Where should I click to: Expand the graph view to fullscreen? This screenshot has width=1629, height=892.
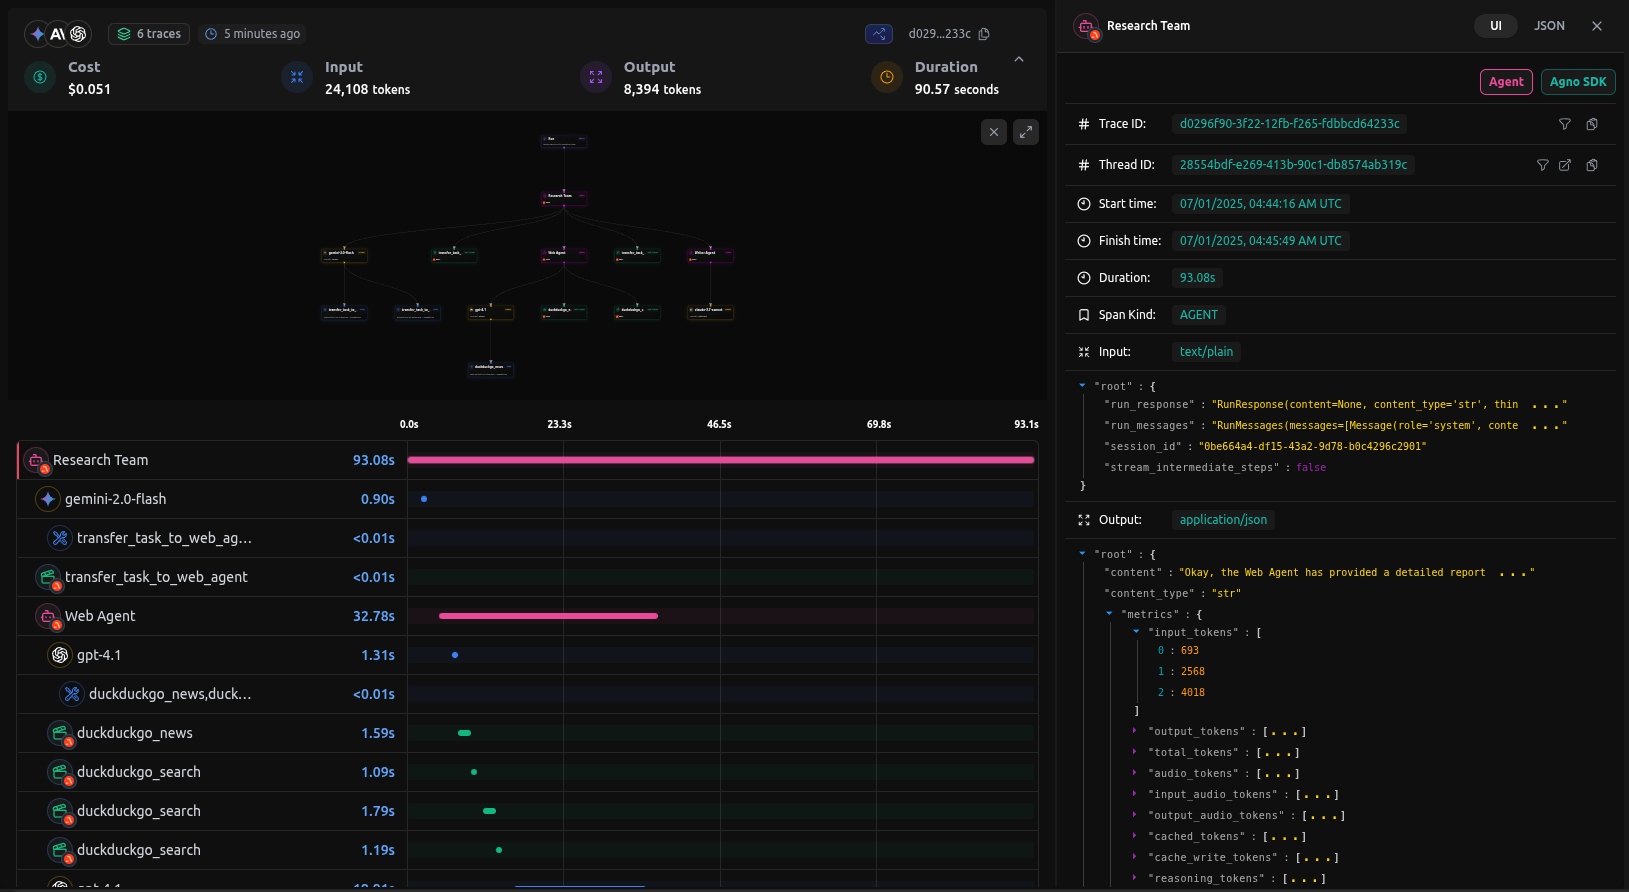pyautogui.click(x=1026, y=132)
